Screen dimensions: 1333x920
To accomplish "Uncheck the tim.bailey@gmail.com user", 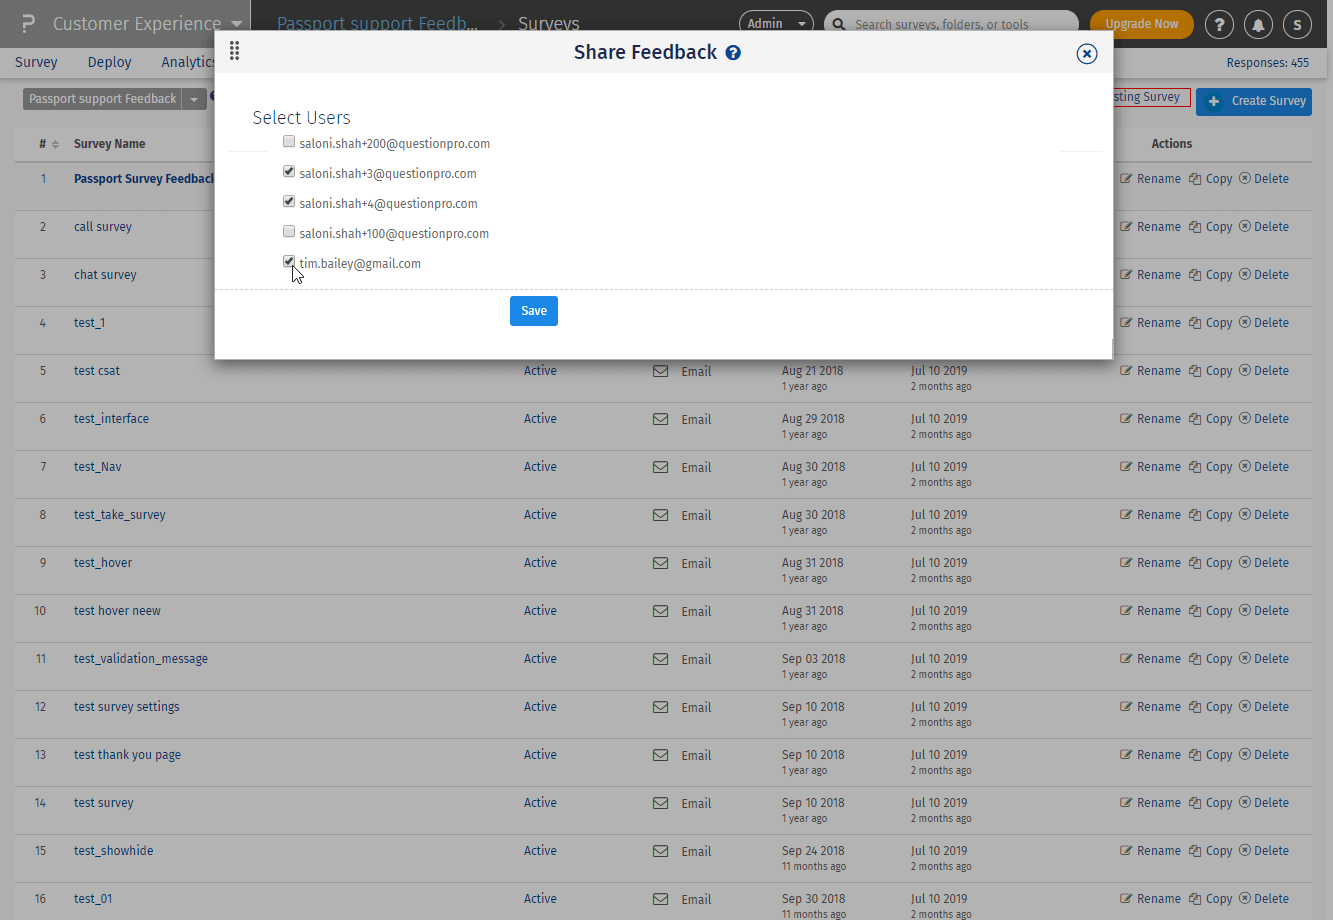I will tap(289, 262).
